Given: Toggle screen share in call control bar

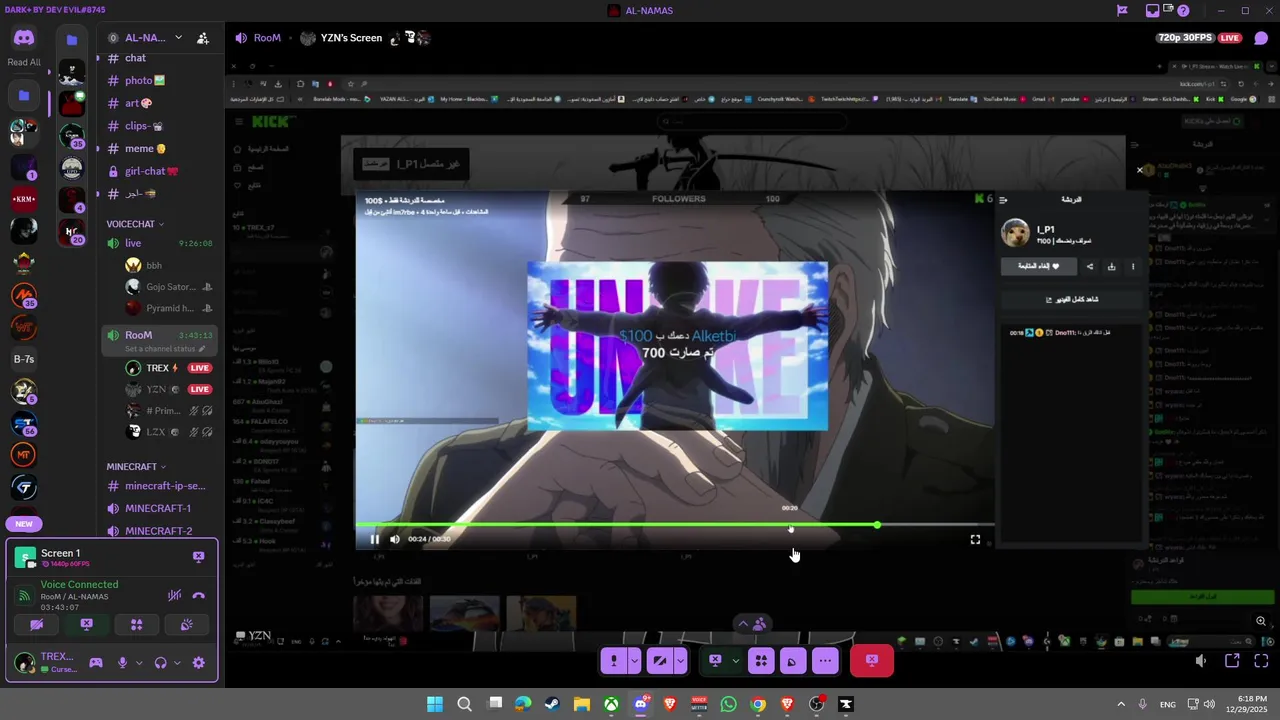Looking at the screenshot, I should (x=715, y=661).
